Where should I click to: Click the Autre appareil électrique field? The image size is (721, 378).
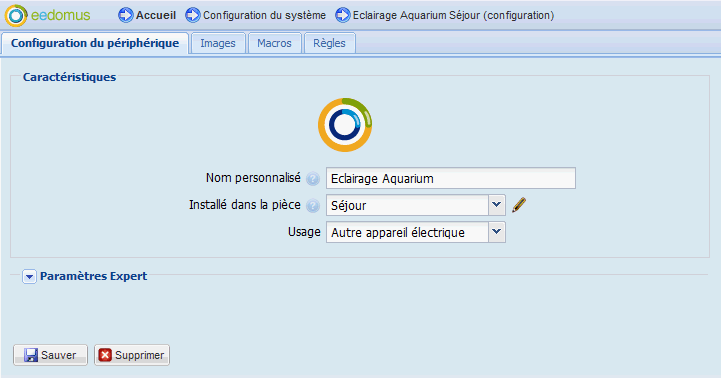click(x=407, y=232)
